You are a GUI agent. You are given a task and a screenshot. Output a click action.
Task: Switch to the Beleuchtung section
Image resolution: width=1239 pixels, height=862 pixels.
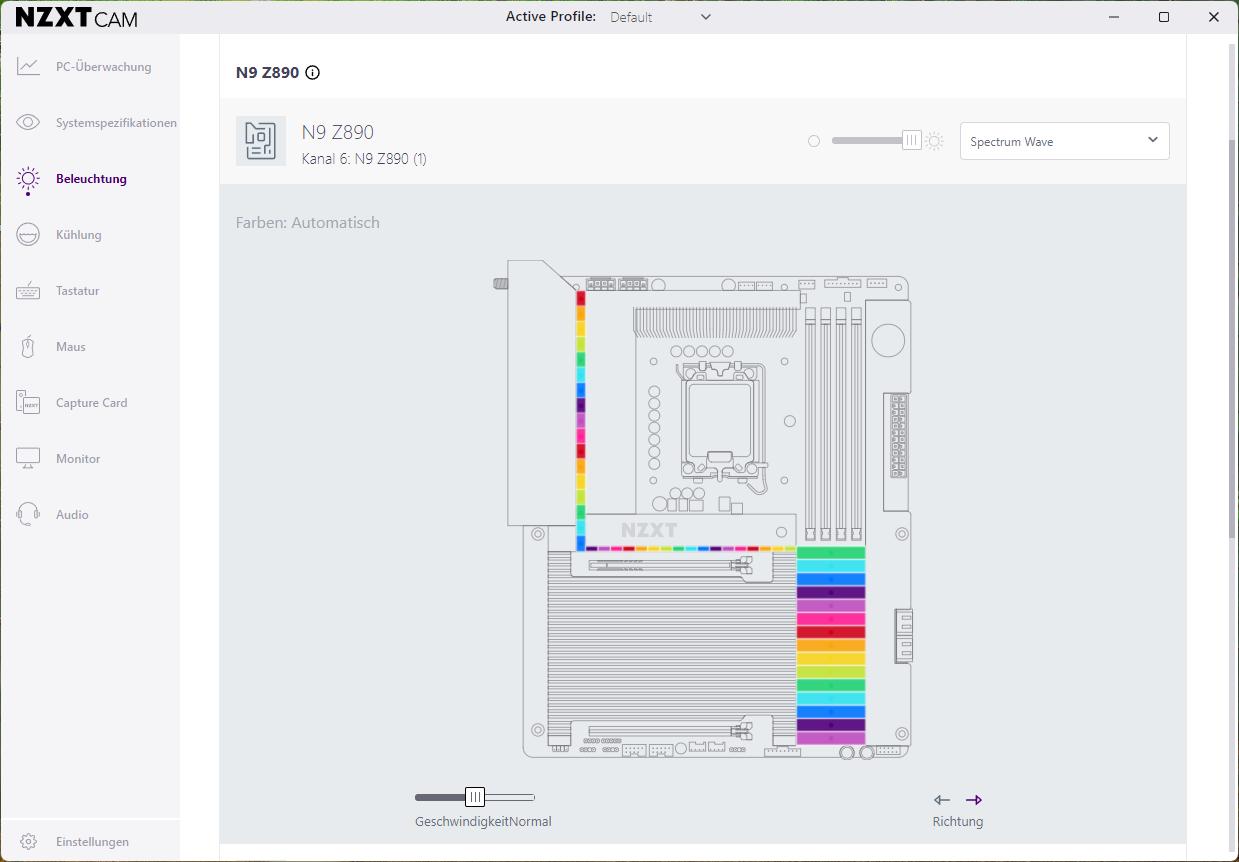[x=91, y=179]
